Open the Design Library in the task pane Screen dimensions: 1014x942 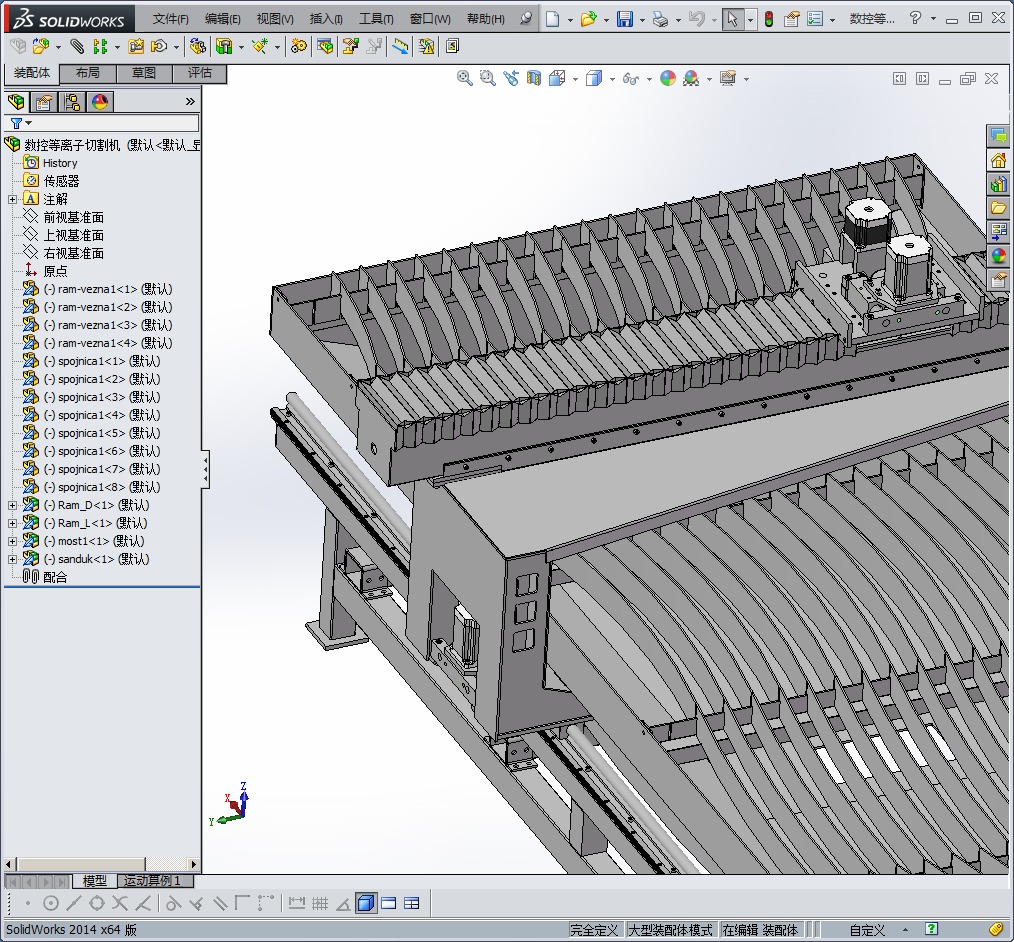[998, 184]
